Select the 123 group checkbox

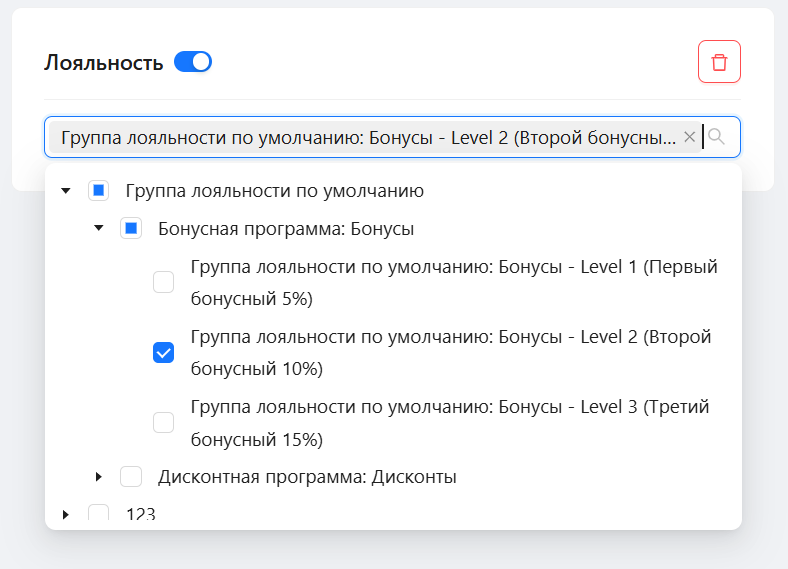98,514
